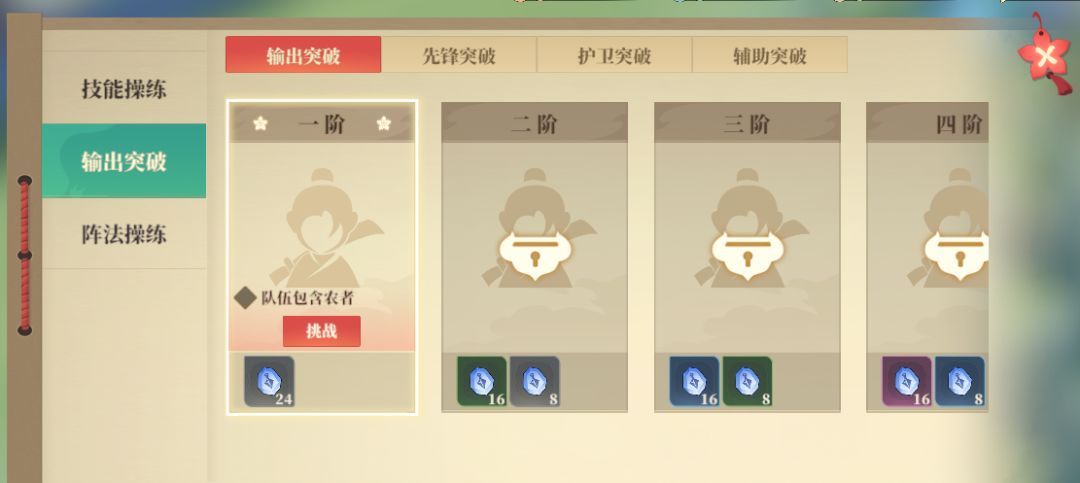Select the 一阶 stage card header
This screenshot has height=483, width=1080.
click(322, 123)
